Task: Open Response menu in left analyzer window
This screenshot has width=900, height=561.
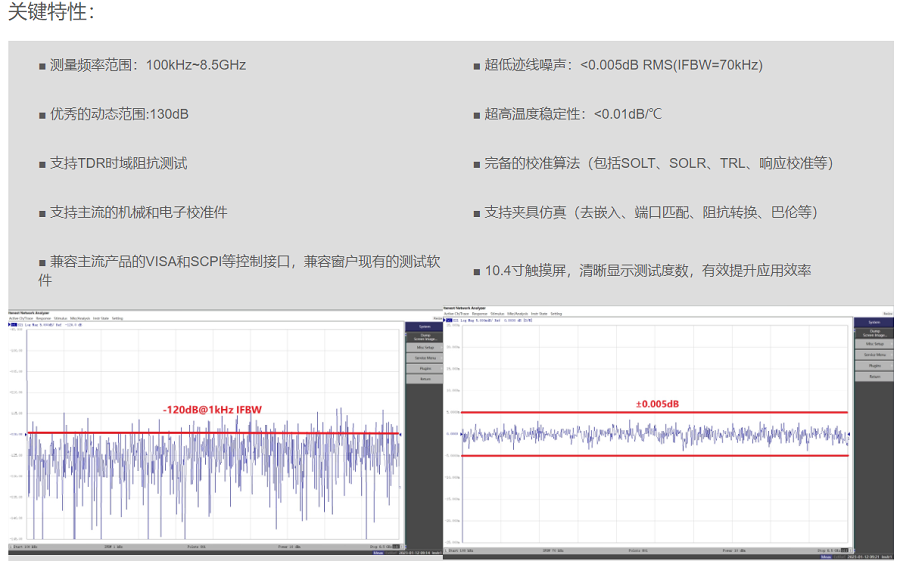Action: (x=46, y=318)
